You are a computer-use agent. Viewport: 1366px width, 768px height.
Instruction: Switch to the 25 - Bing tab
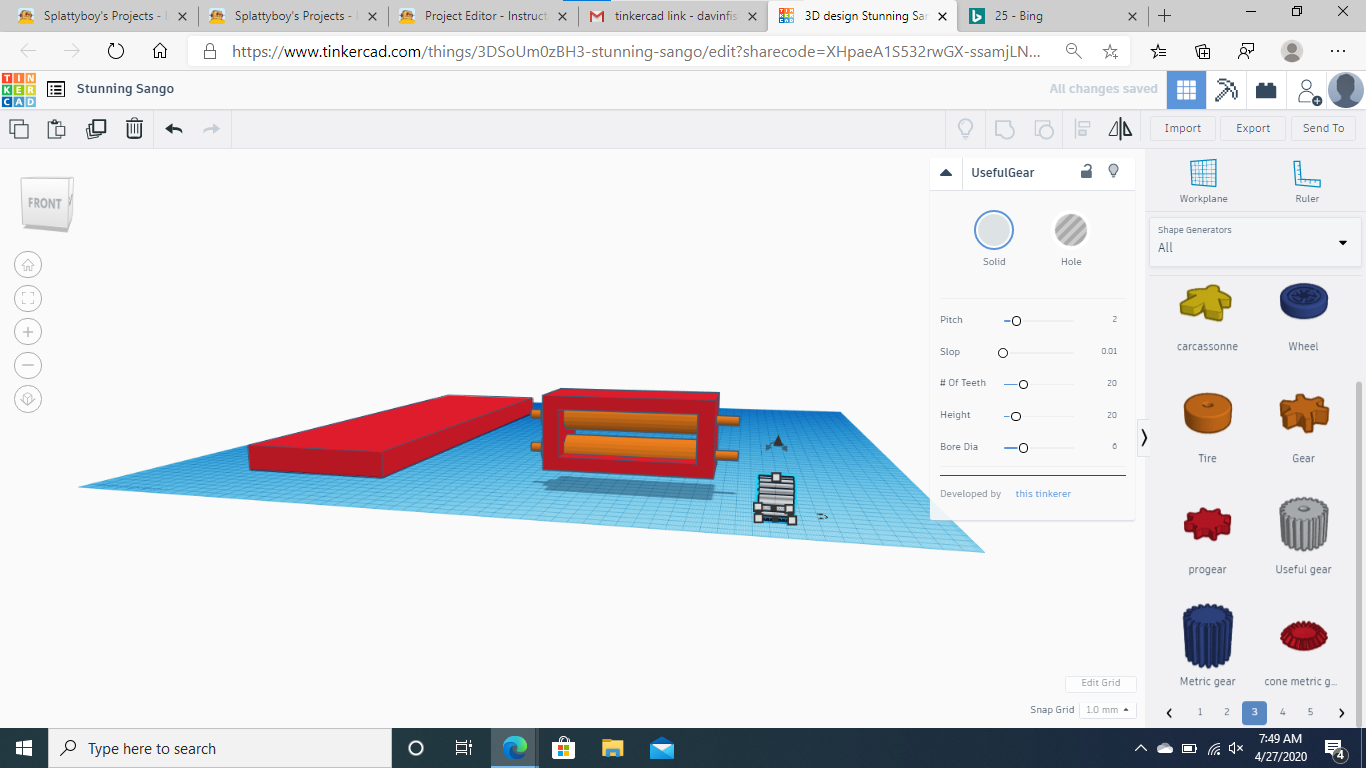click(x=1052, y=17)
